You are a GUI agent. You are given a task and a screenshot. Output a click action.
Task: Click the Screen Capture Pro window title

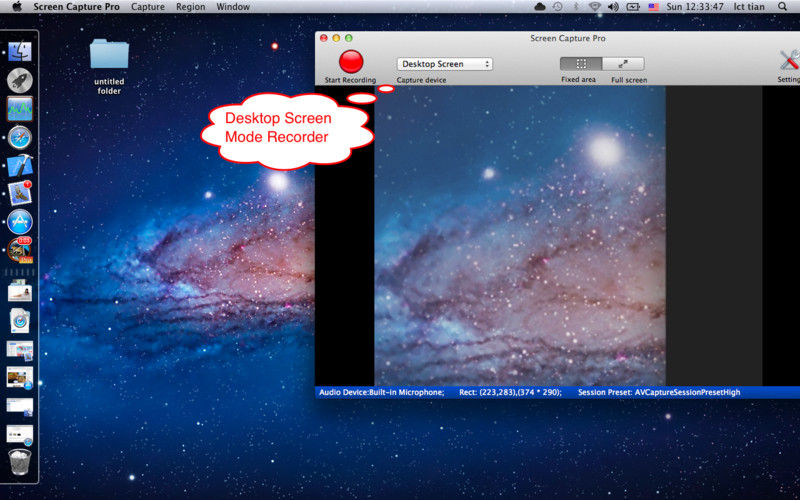(x=568, y=38)
